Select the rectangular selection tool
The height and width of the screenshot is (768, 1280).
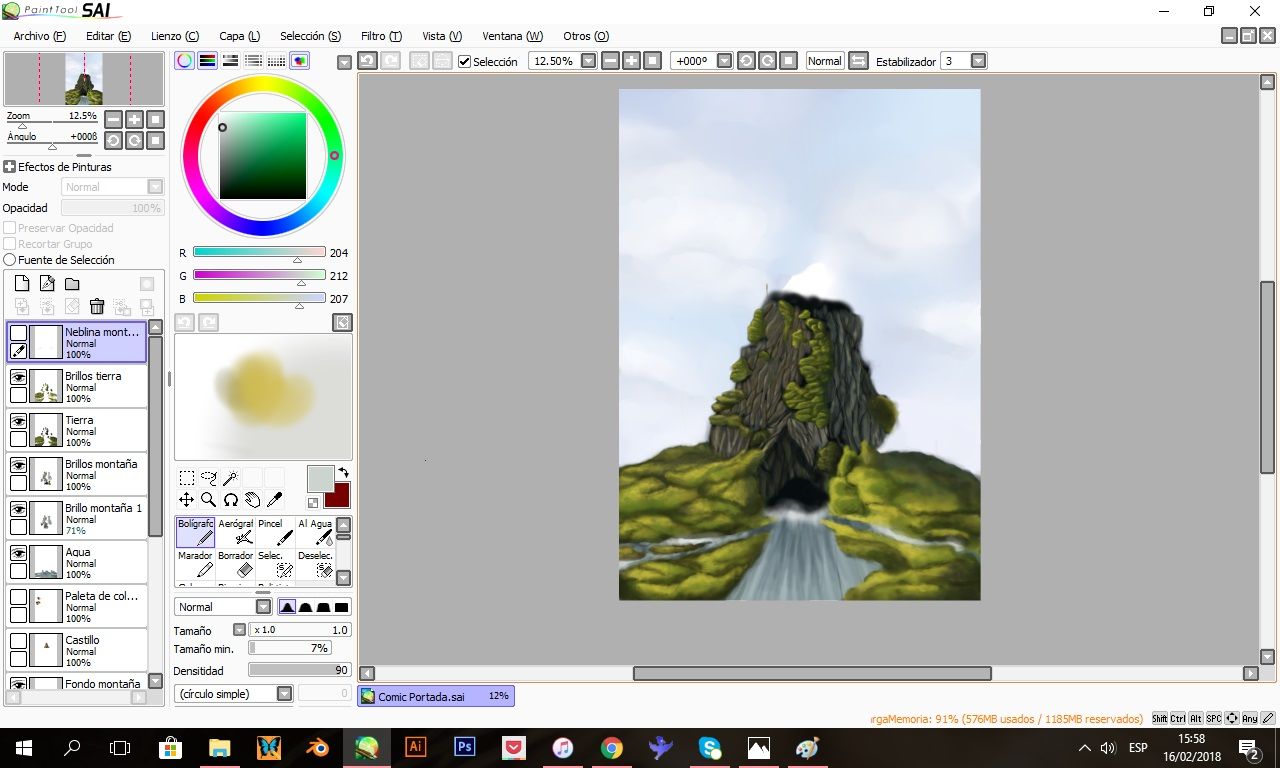pos(186,478)
